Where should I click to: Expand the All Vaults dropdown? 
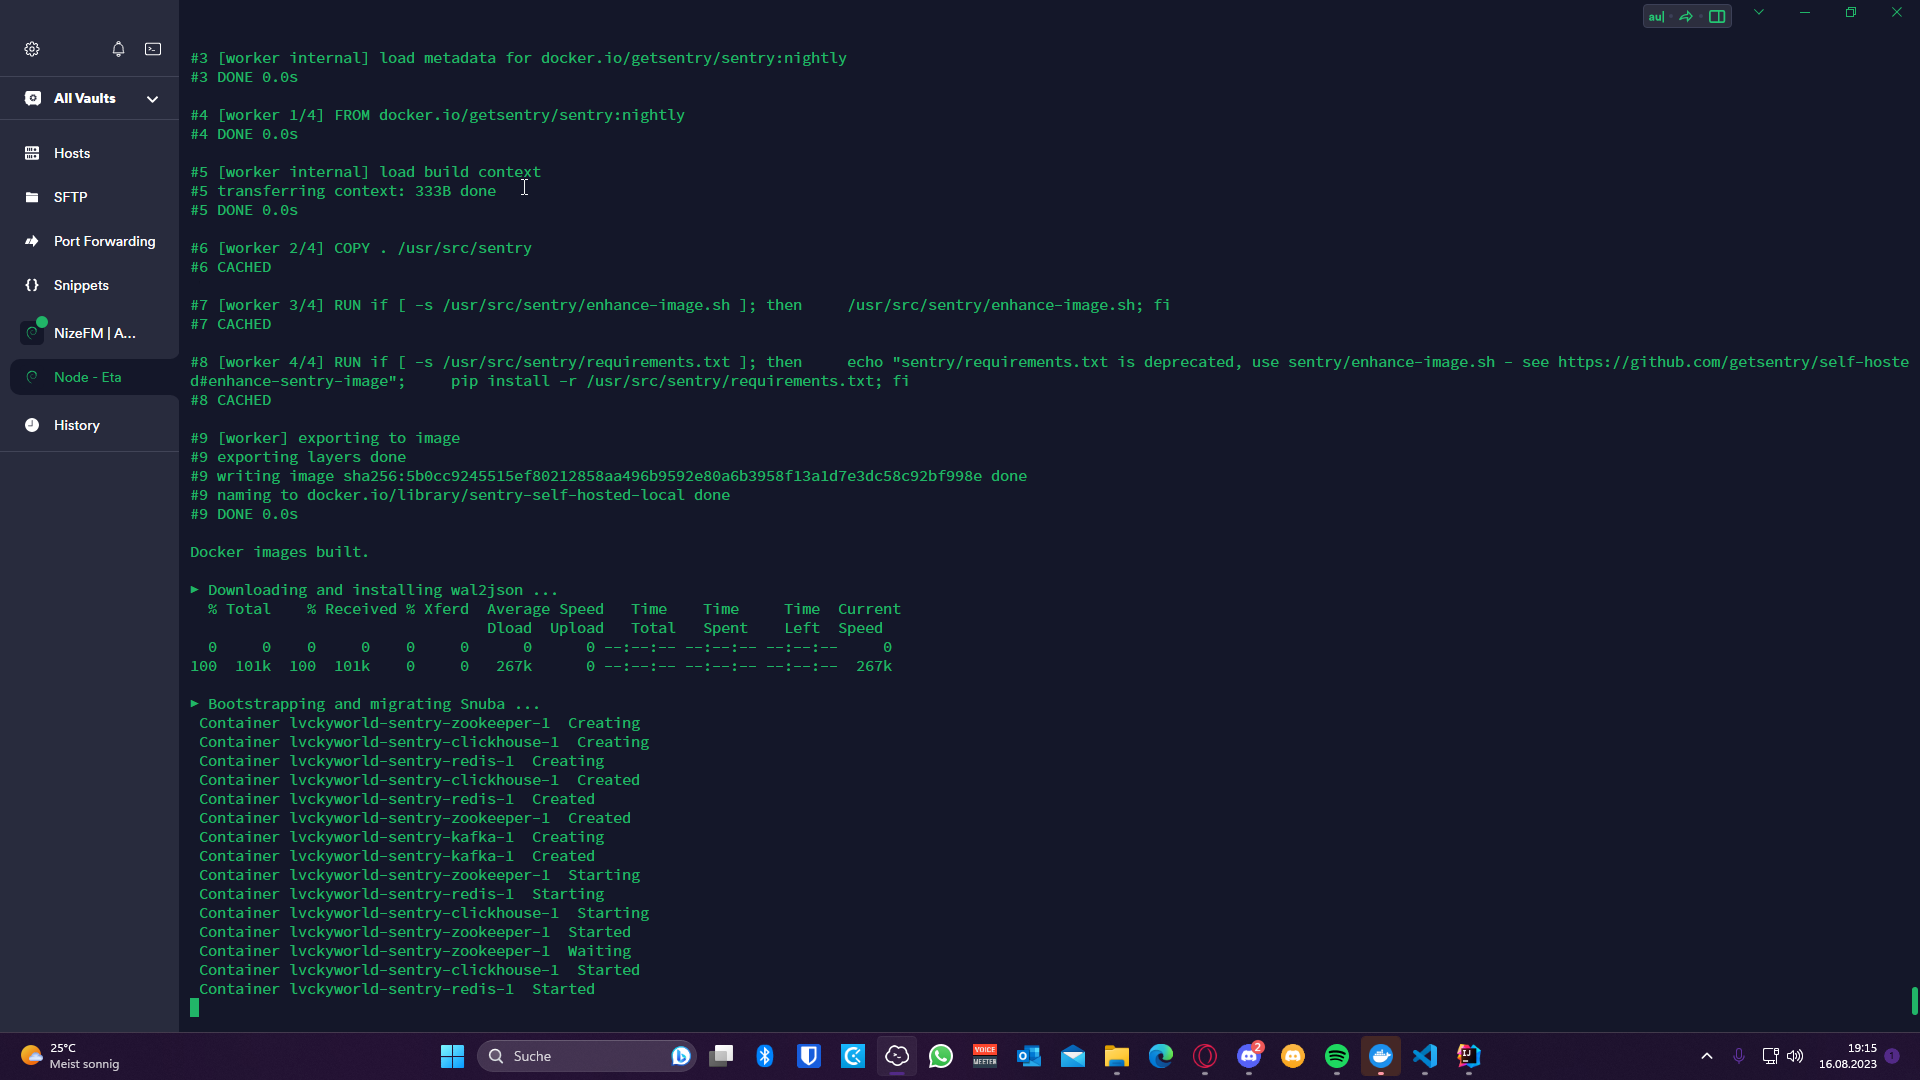(152, 98)
